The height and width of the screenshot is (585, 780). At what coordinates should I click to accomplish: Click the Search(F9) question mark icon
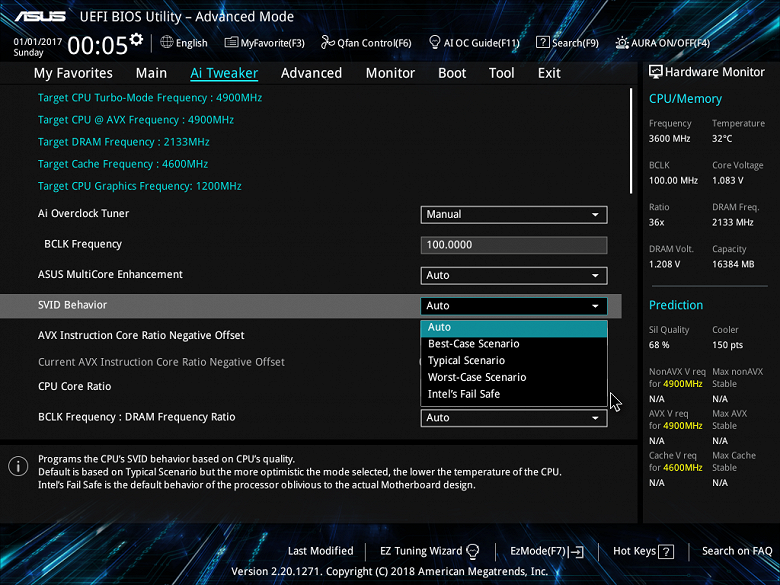542,42
